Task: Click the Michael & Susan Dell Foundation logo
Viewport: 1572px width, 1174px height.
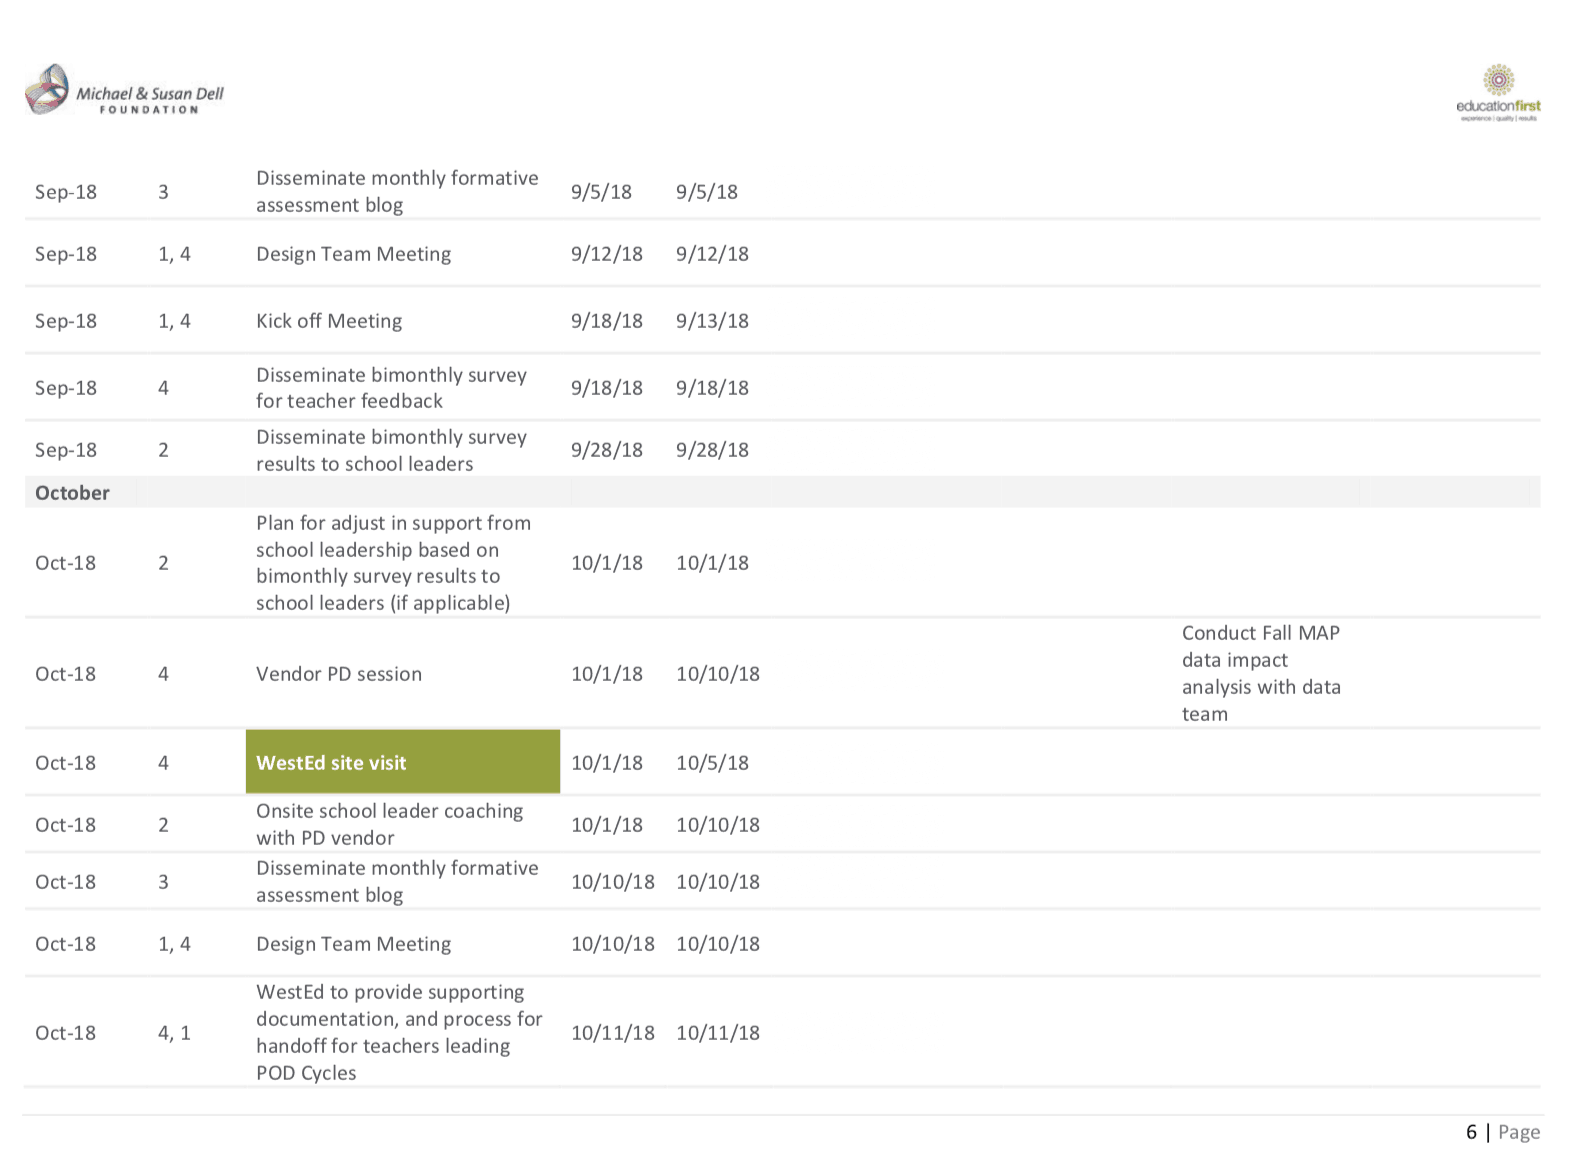Action: coord(124,91)
